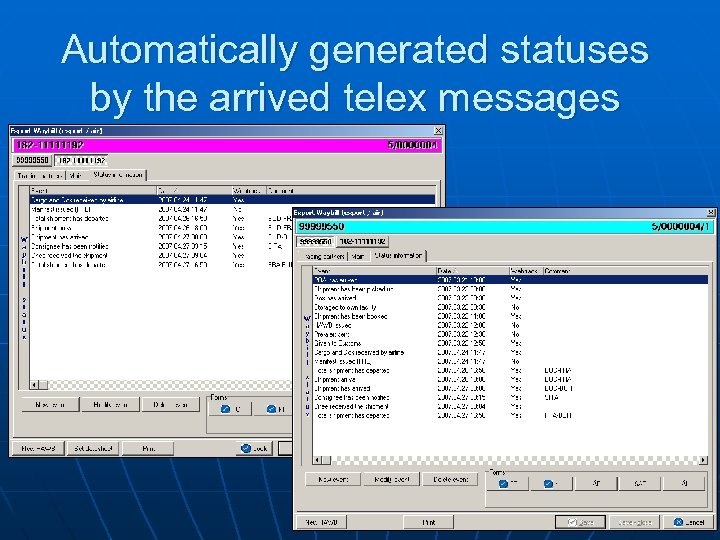
Task: Click fourth button in front window Forms group
Action: click(640, 483)
